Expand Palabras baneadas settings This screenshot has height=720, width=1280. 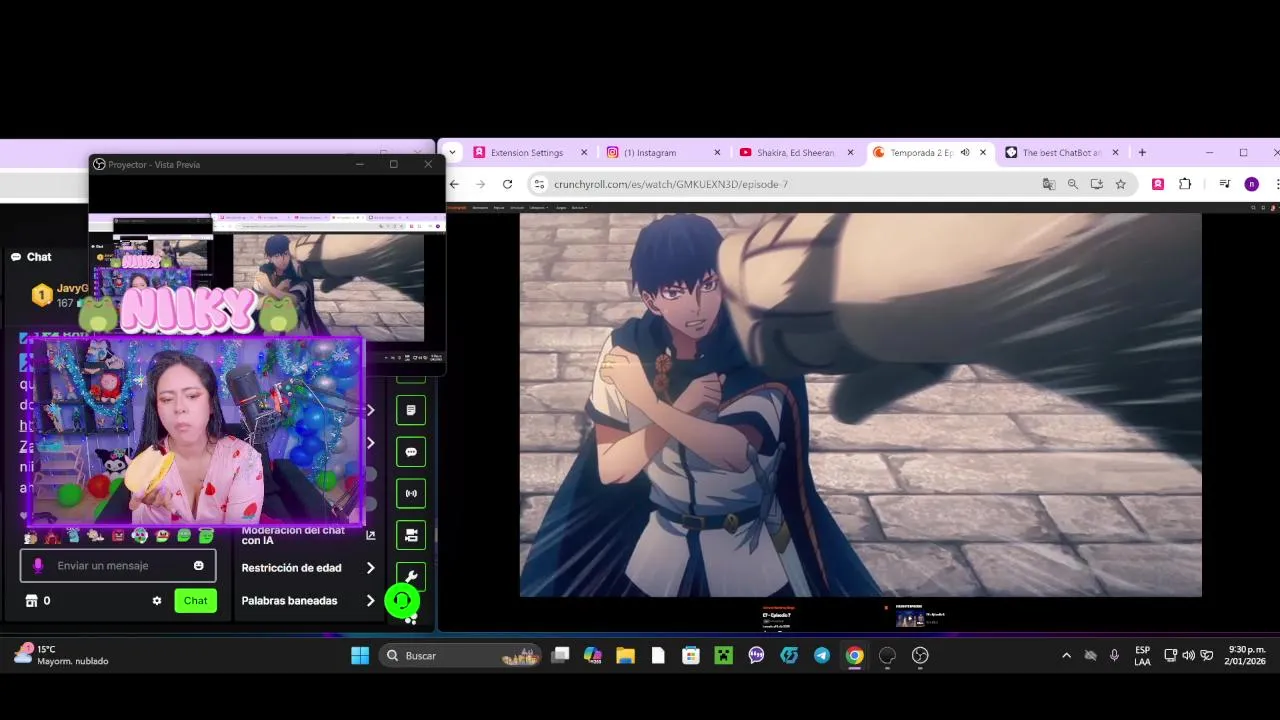(x=370, y=601)
